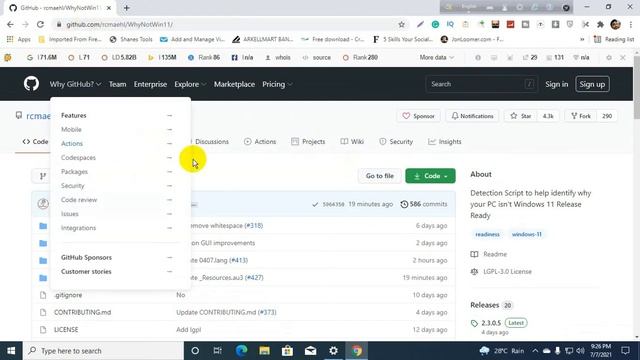The width and height of the screenshot is (640, 360).
Task: Click the browser reload icon
Action: (40, 24)
